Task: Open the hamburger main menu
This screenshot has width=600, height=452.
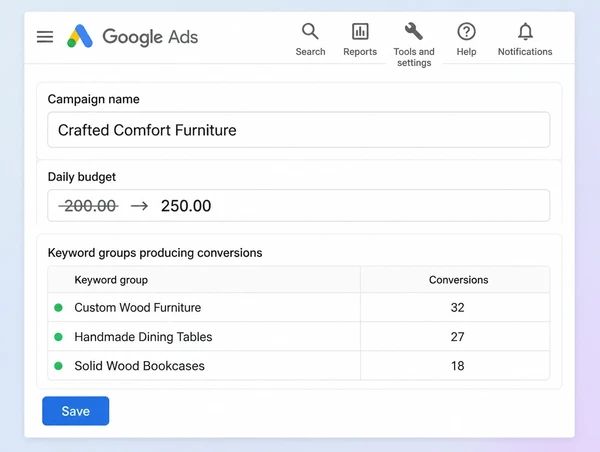Action: (x=45, y=37)
